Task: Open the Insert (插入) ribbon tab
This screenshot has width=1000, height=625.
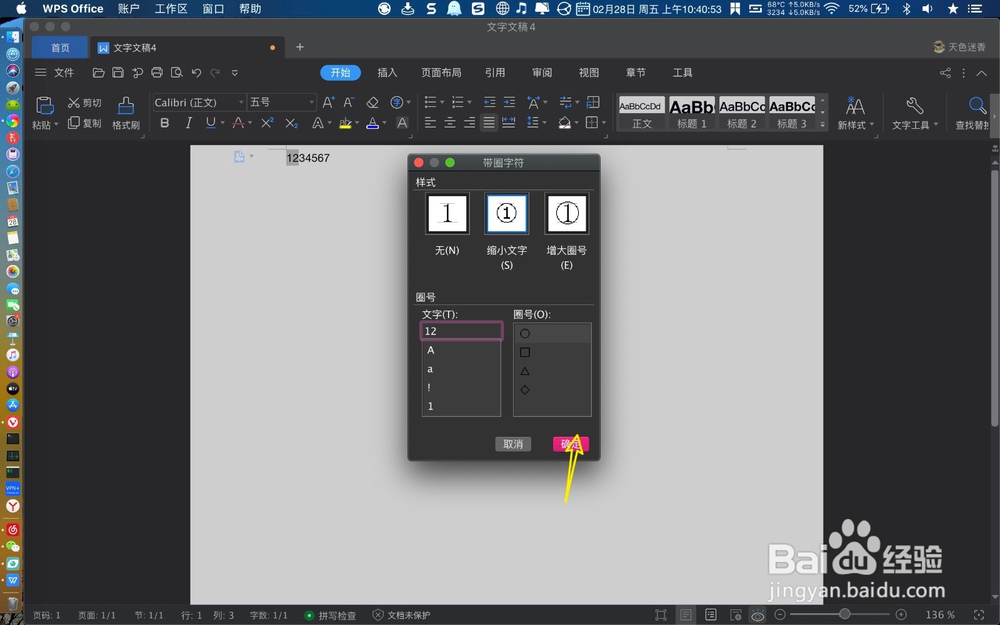Action: [387, 73]
